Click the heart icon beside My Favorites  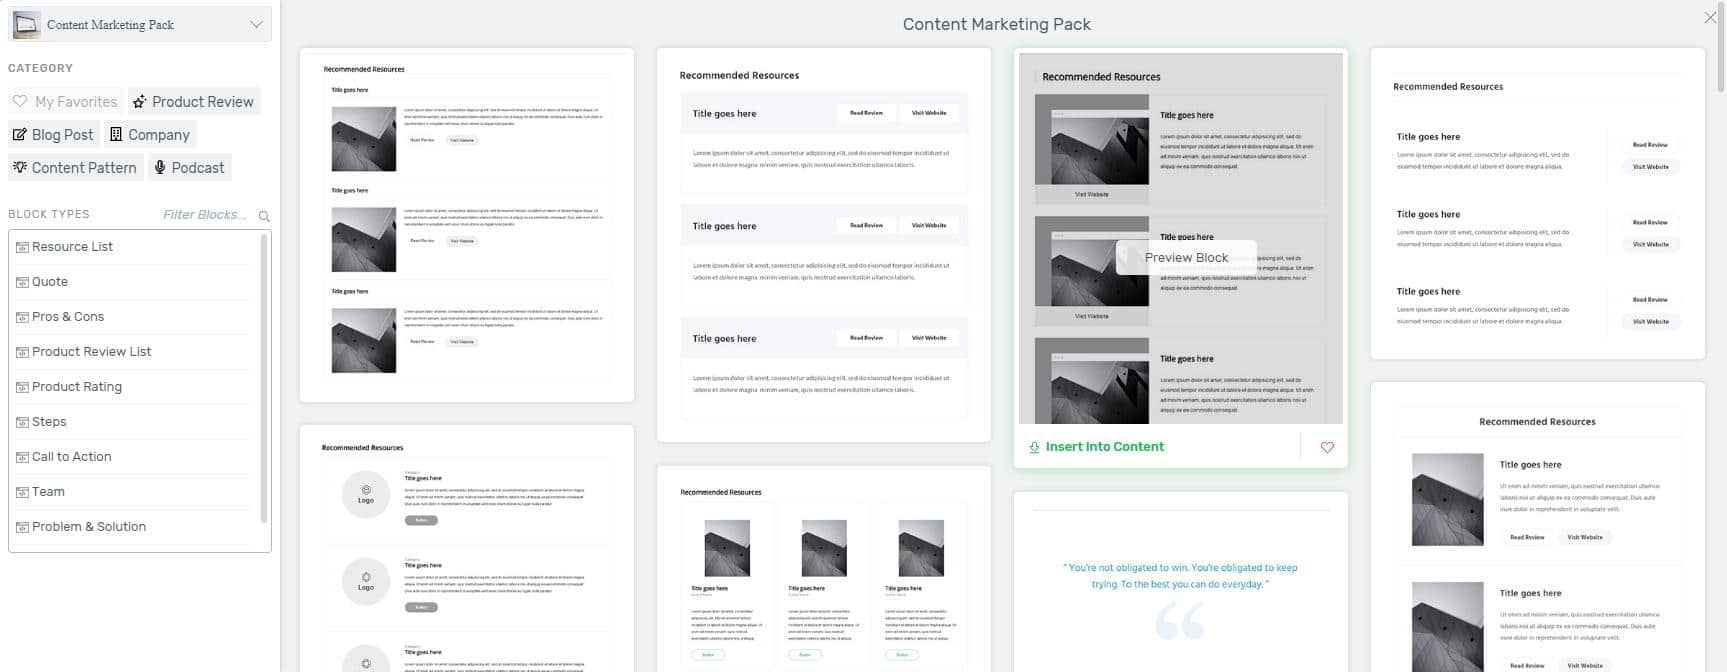tap(20, 101)
